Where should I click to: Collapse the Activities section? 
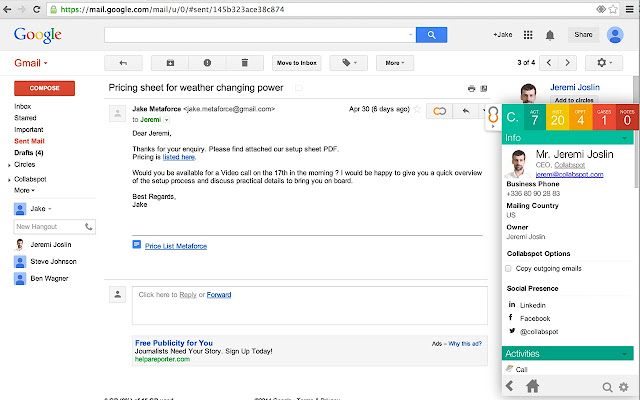pyautogui.click(x=624, y=353)
